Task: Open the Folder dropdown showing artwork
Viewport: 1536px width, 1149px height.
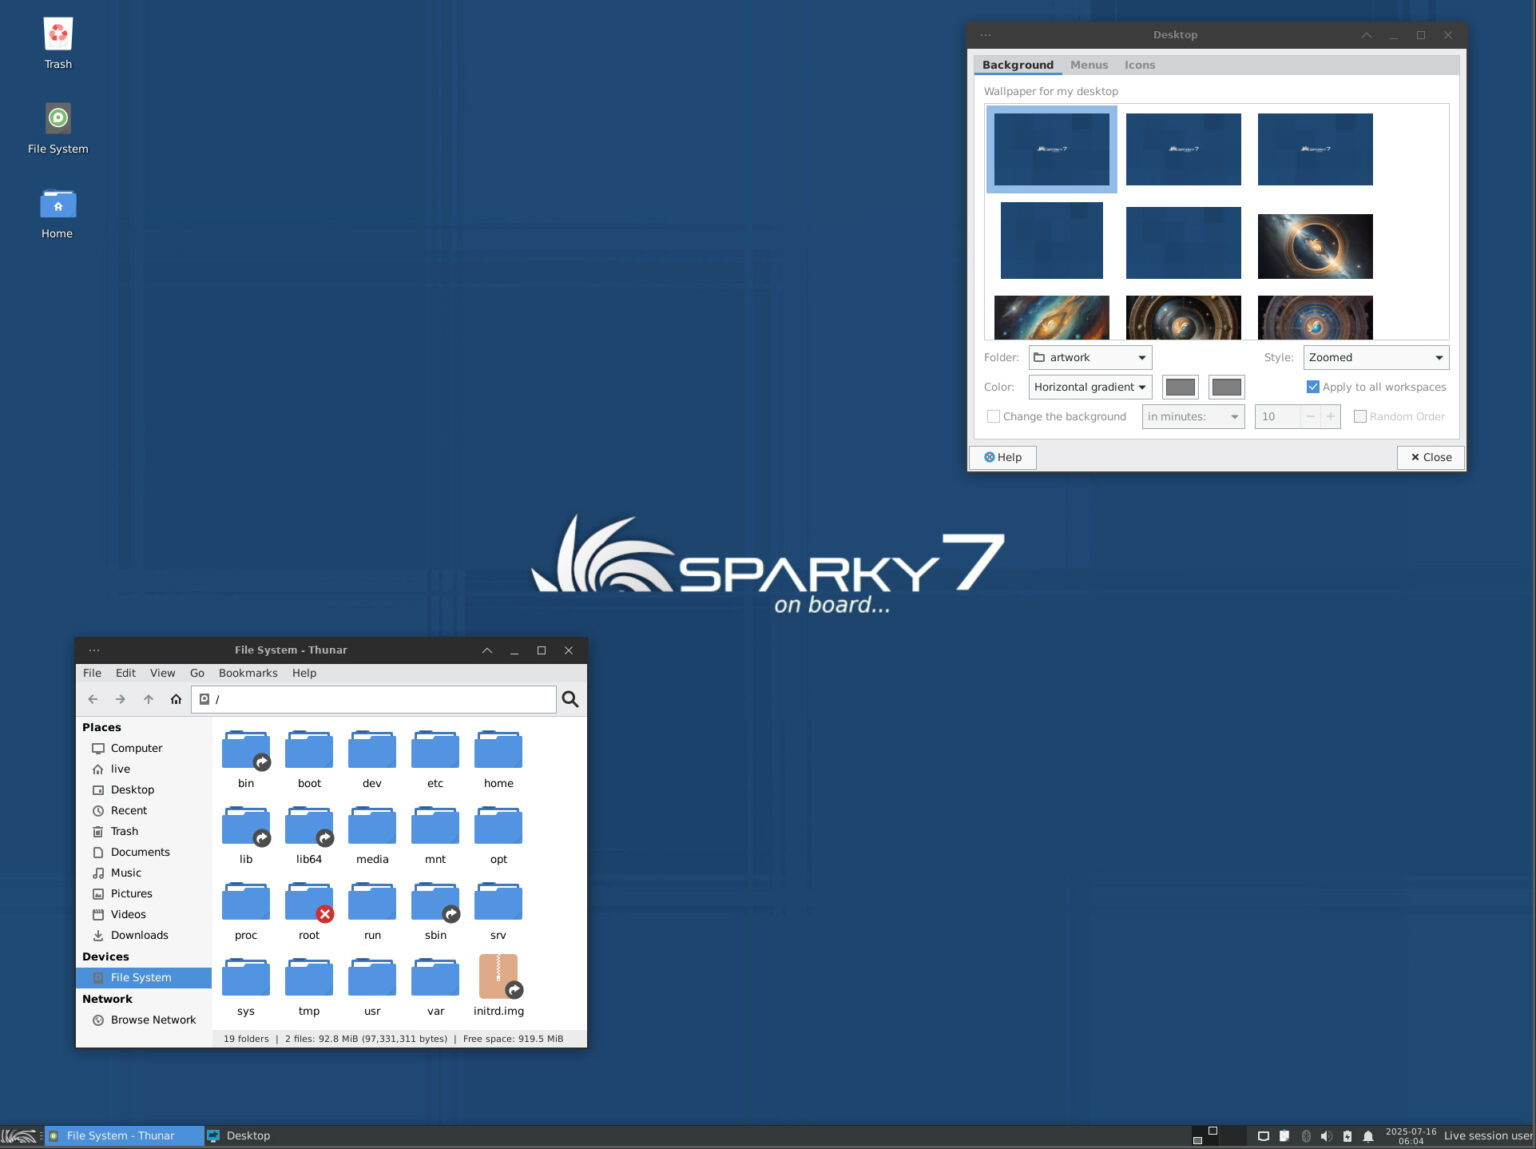Action: (1089, 357)
